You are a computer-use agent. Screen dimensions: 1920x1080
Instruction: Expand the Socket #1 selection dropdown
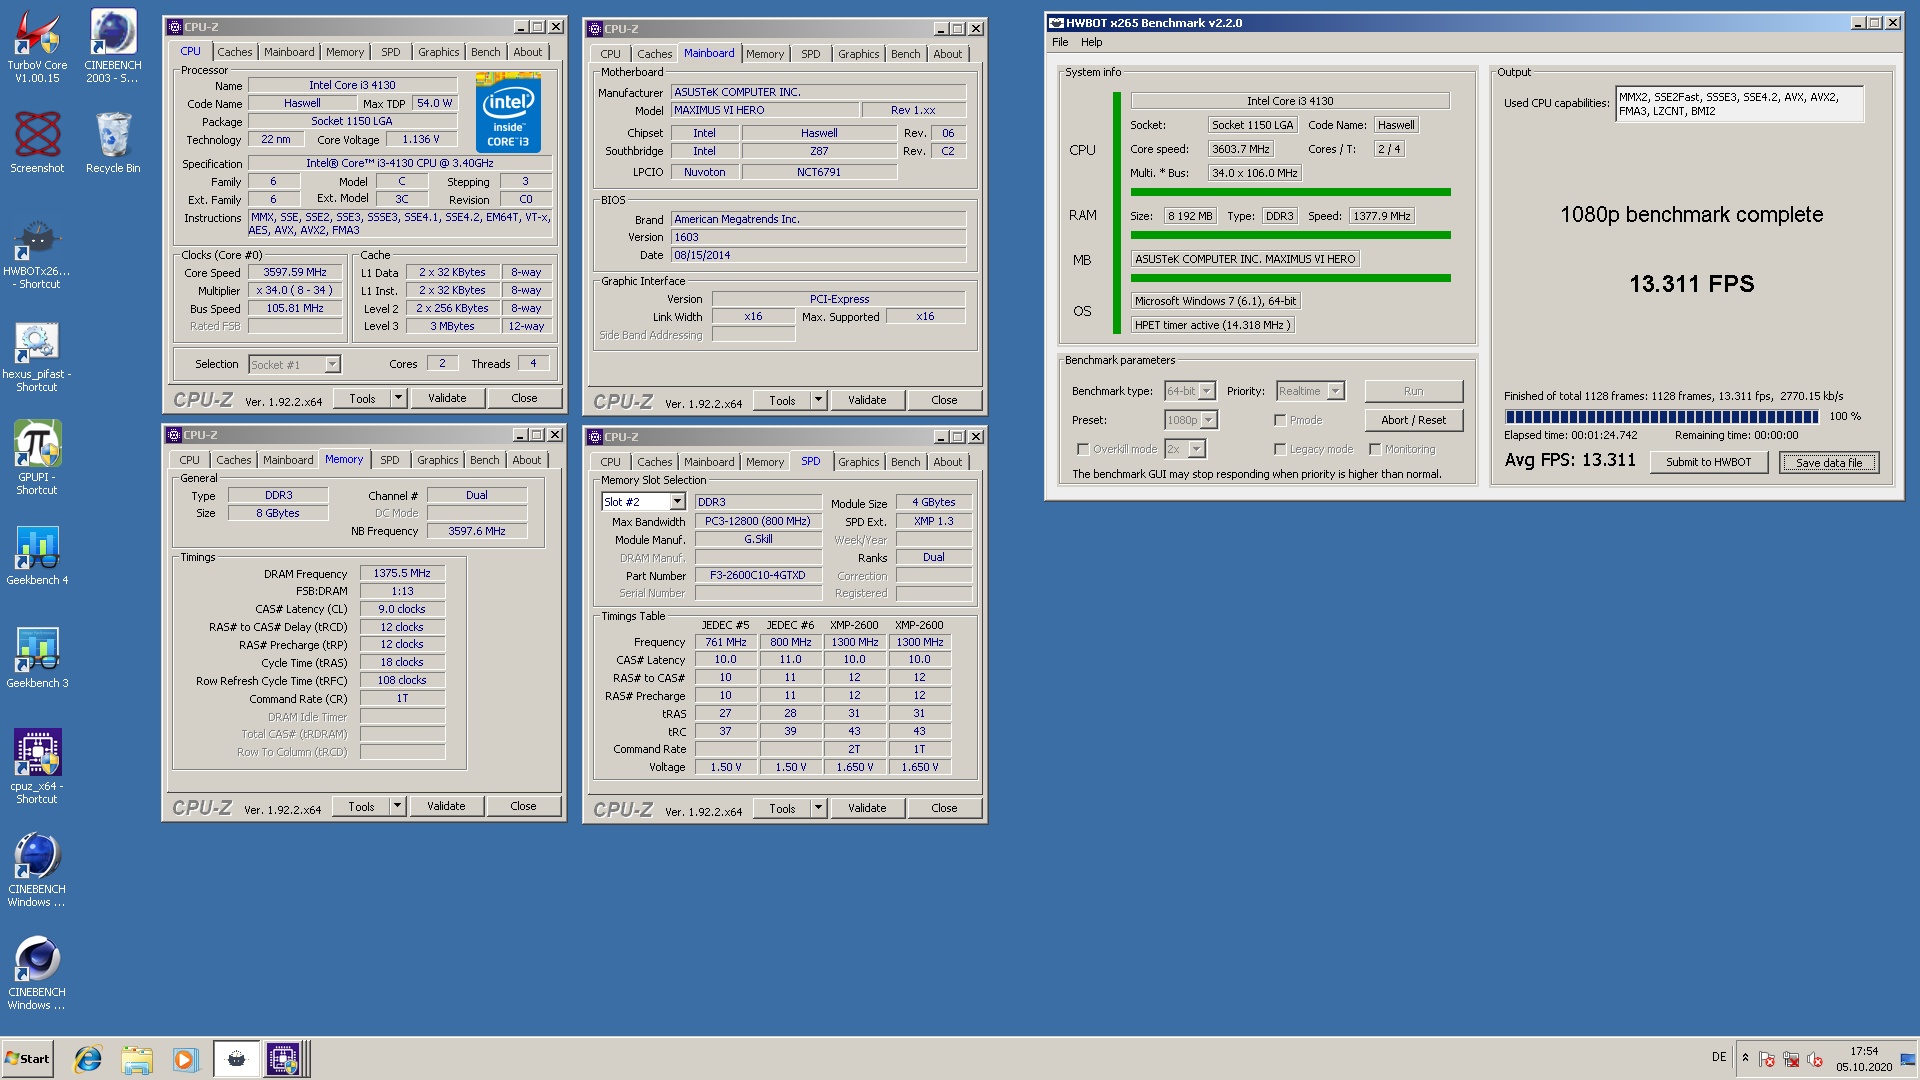(x=333, y=364)
